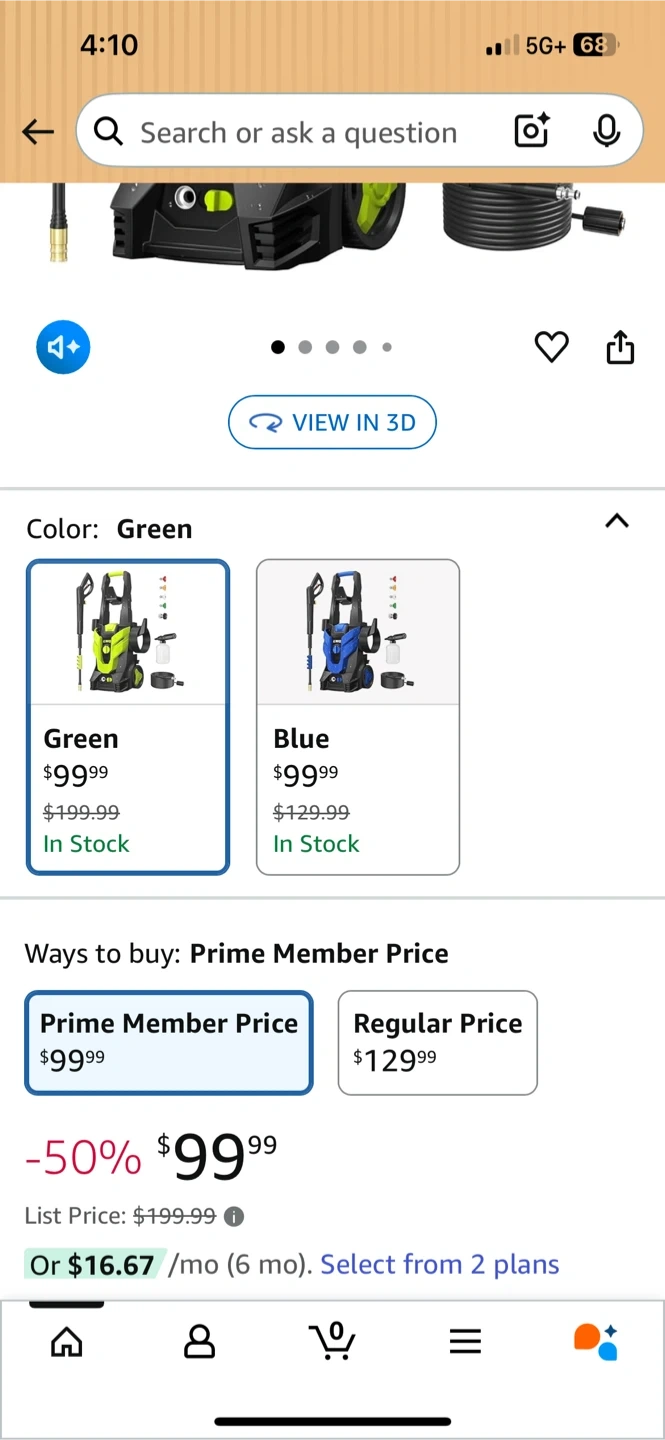Tap the List Price info icon
This screenshot has height=1440, width=665.
234,1216
